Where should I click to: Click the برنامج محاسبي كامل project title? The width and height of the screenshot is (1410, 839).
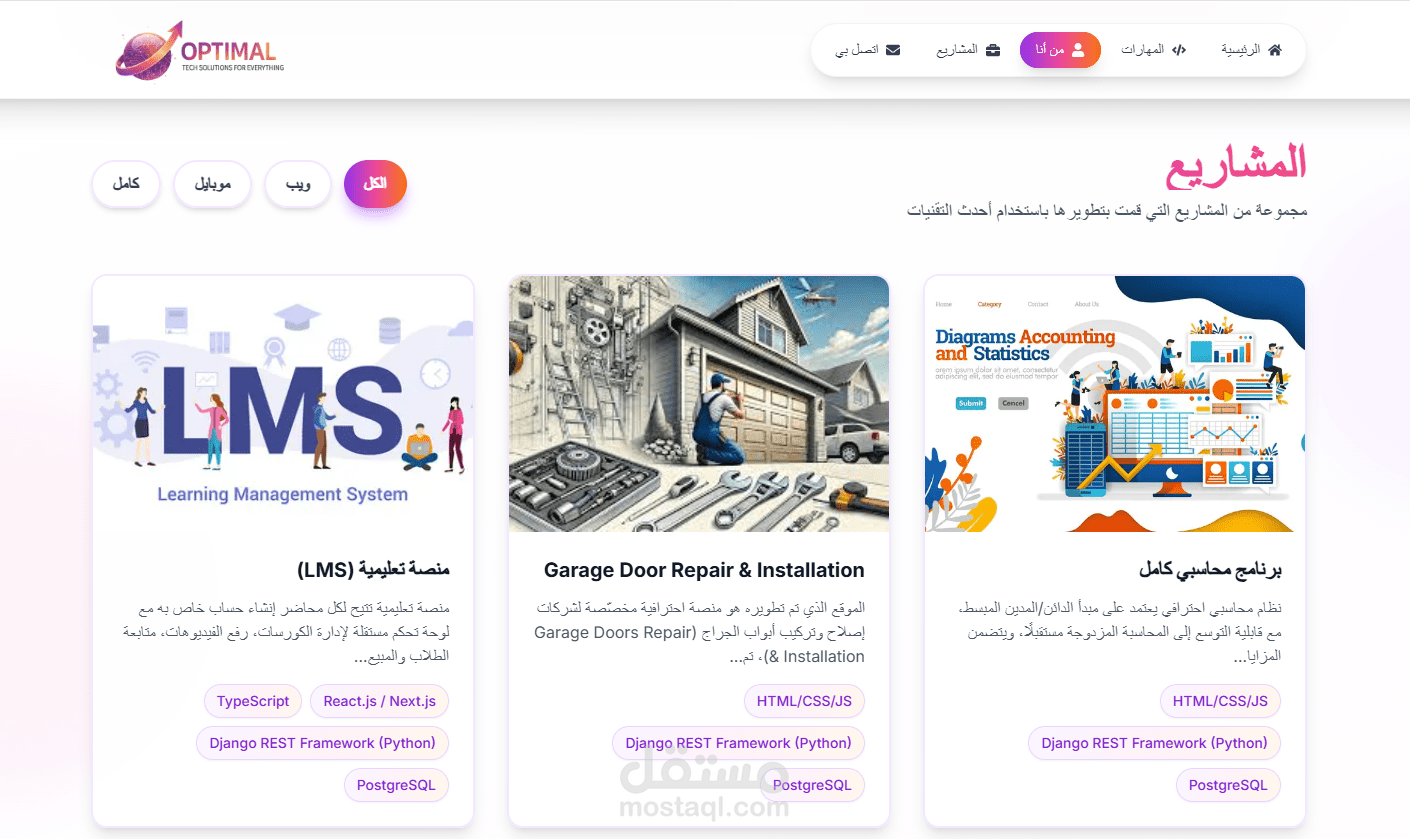pos(1210,570)
